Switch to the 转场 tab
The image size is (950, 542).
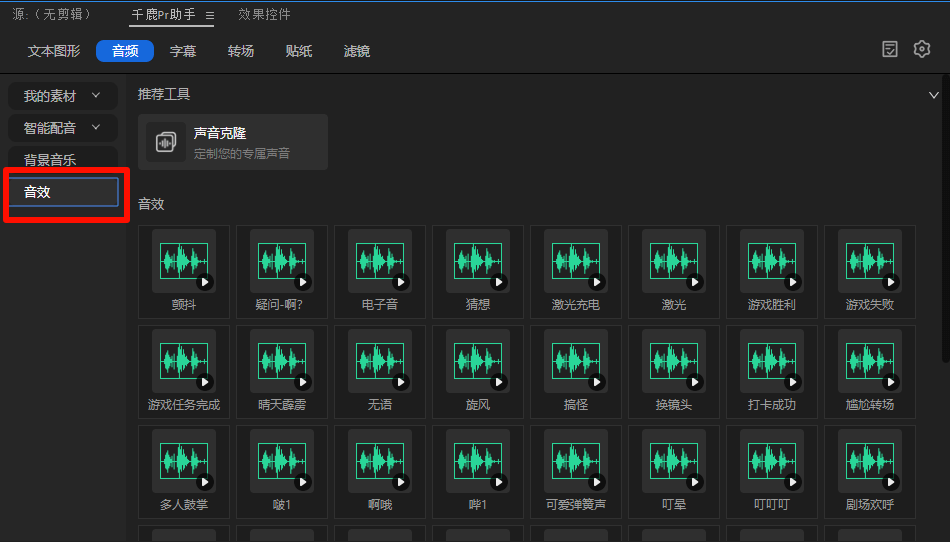click(241, 51)
